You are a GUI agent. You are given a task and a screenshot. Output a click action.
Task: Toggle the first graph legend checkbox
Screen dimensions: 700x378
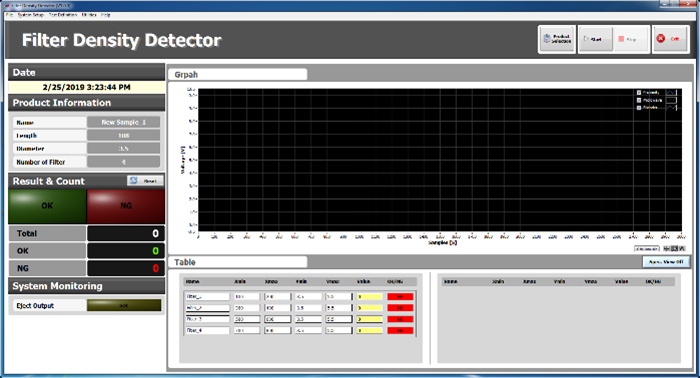[x=639, y=93]
